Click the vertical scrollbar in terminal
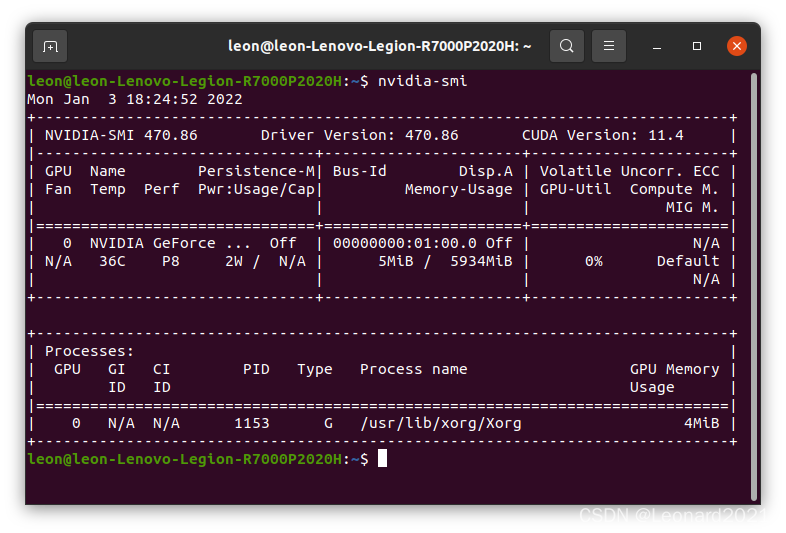This screenshot has height=533, width=786. click(753, 287)
